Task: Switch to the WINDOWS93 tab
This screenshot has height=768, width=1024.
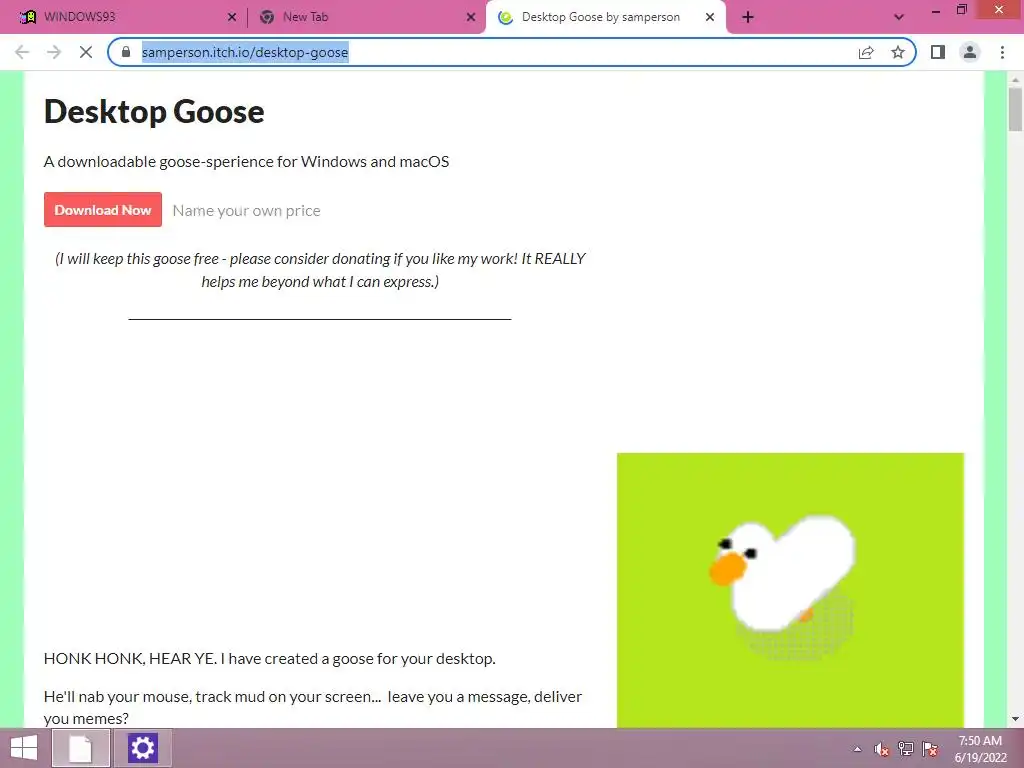Action: pyautogui.click(x=124, y=17)
